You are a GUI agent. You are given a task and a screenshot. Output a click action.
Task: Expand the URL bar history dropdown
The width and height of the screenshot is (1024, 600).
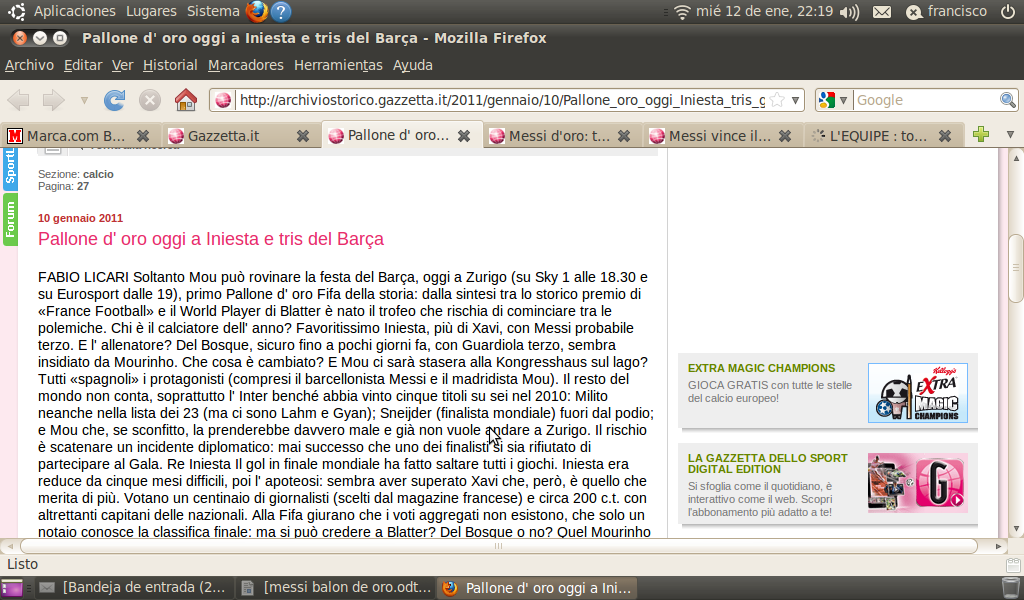point(796,100)
